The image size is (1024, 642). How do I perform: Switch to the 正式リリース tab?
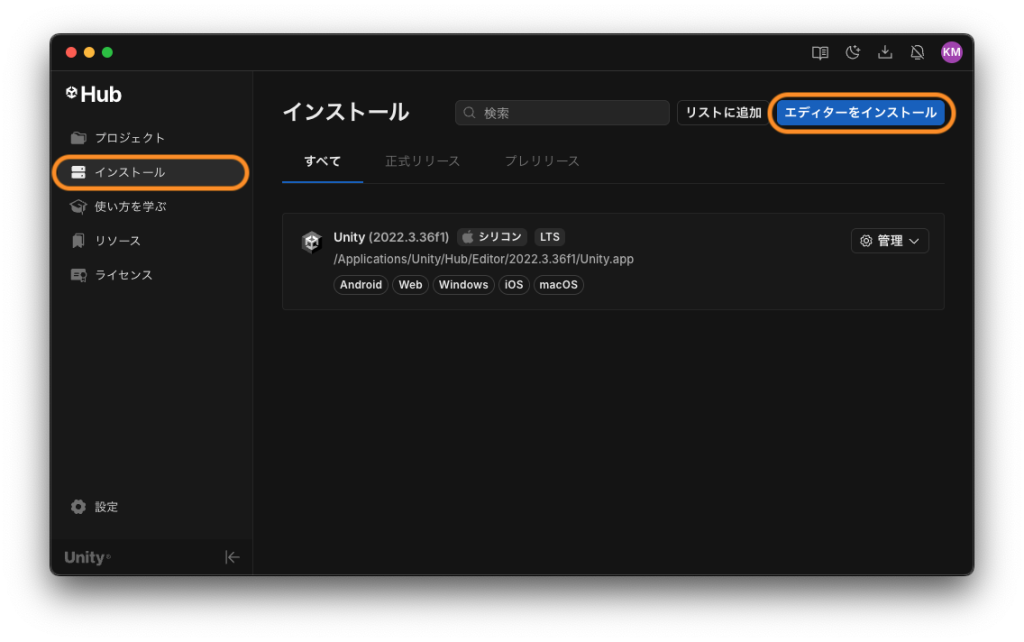[x=423, y=161]
